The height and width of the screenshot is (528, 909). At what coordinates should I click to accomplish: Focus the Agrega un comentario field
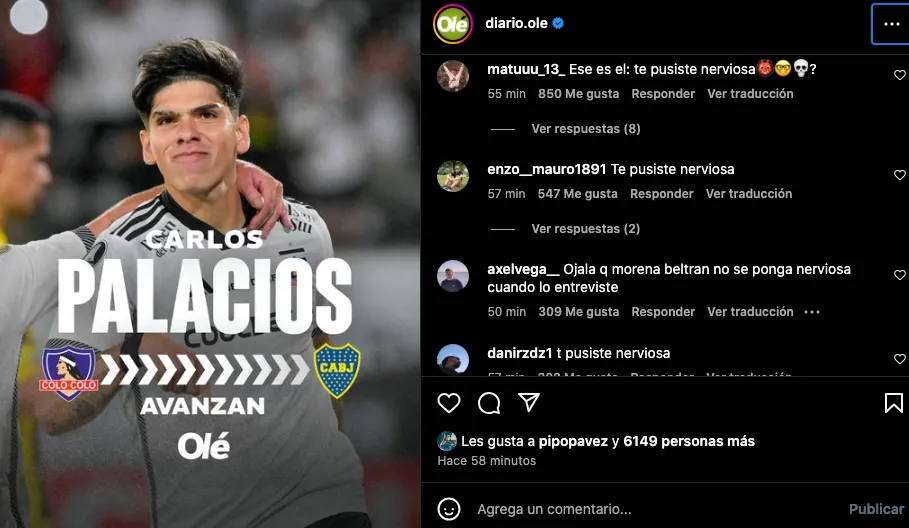click(655, 509)
